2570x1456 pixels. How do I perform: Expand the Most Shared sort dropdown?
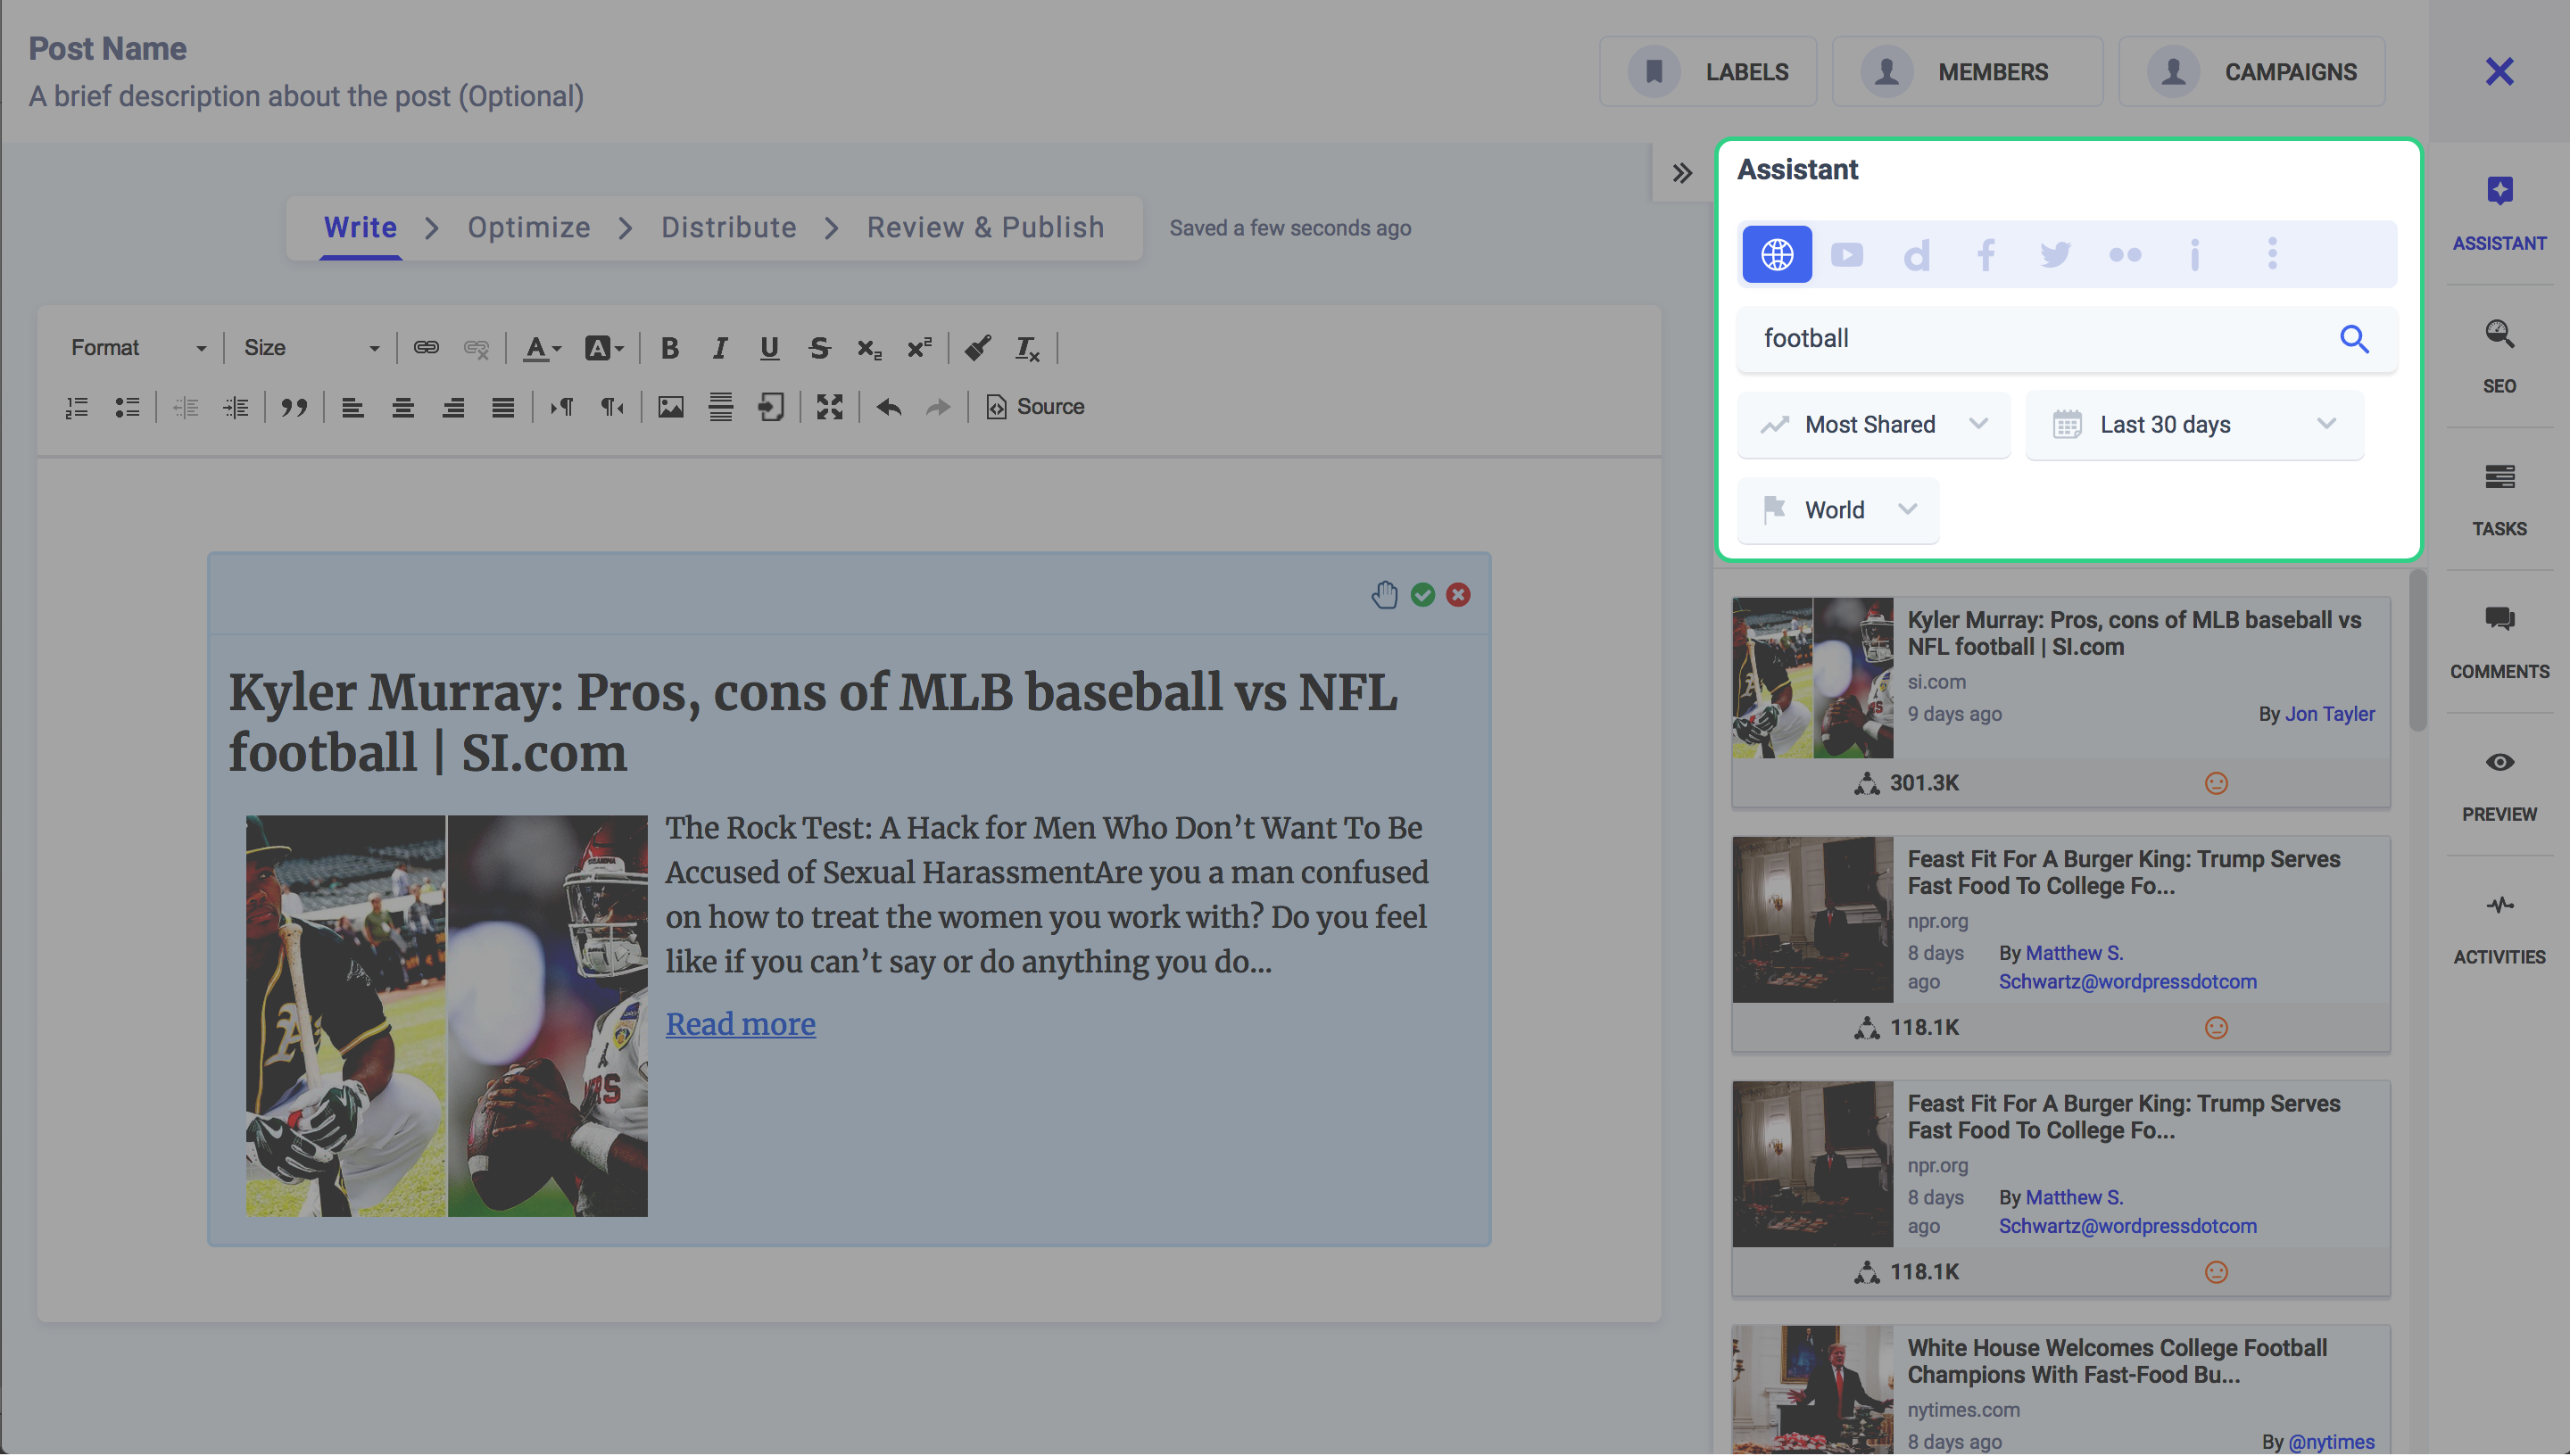(1873, 425)
